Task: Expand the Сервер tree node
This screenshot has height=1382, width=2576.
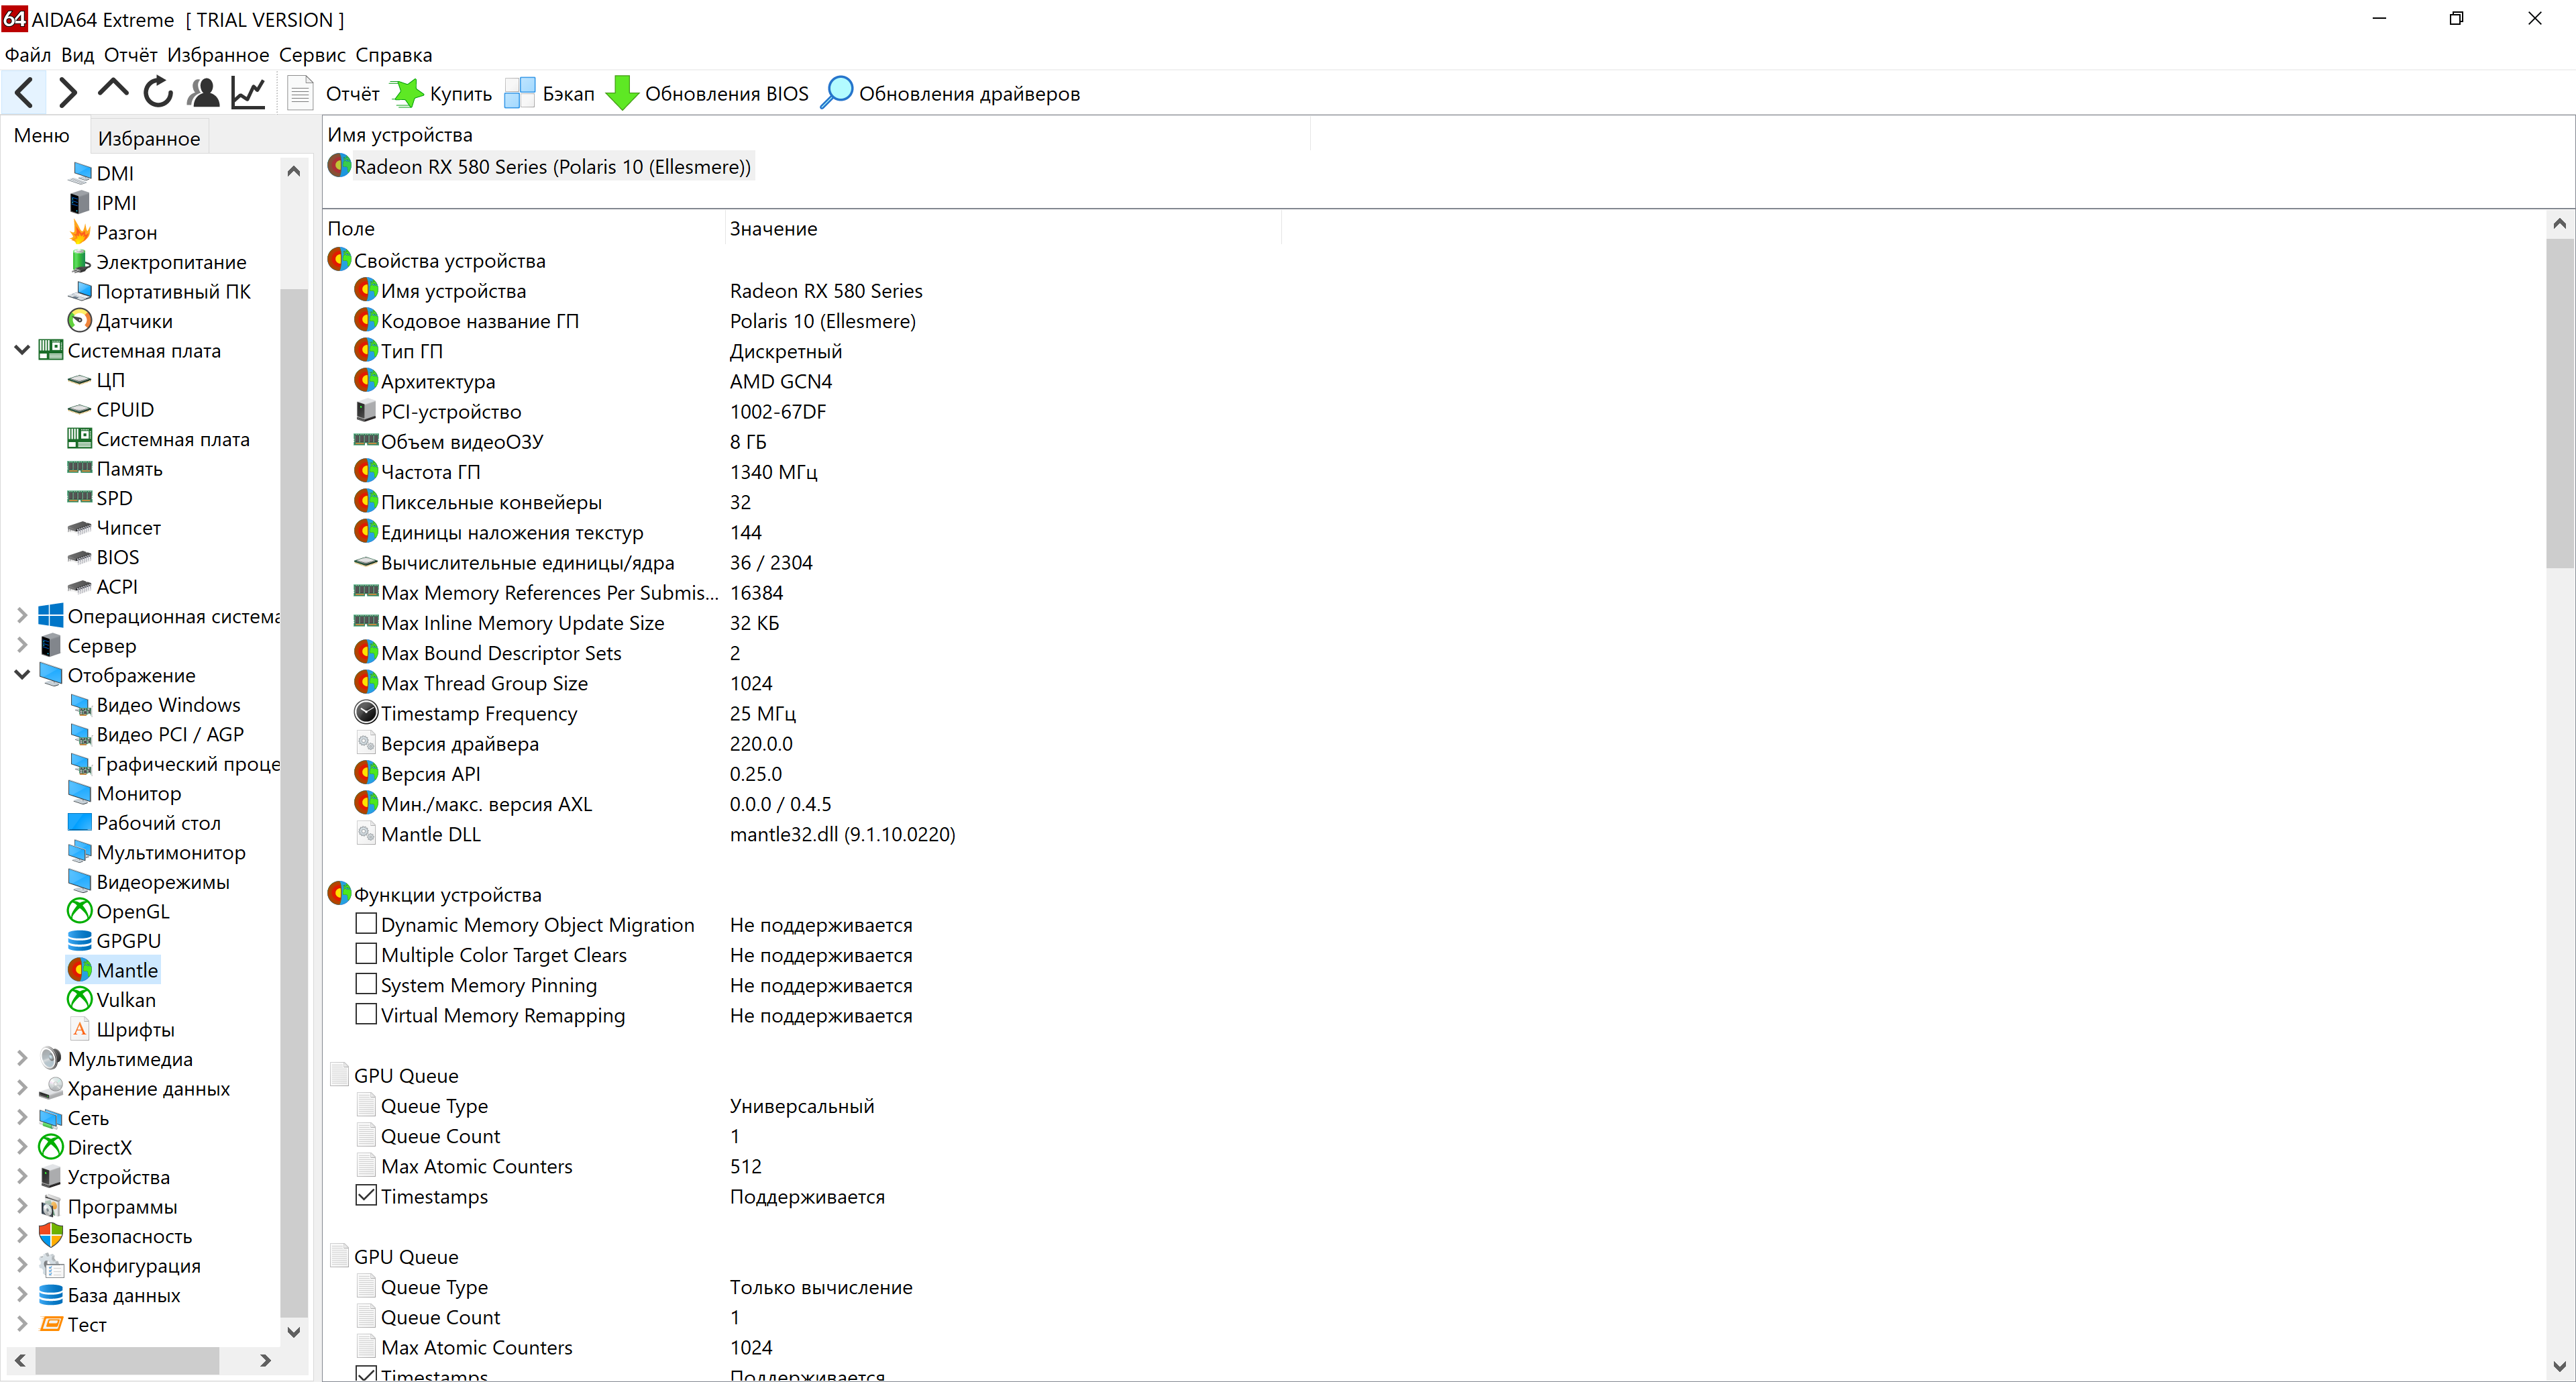Action: click(x=22, y=645)
